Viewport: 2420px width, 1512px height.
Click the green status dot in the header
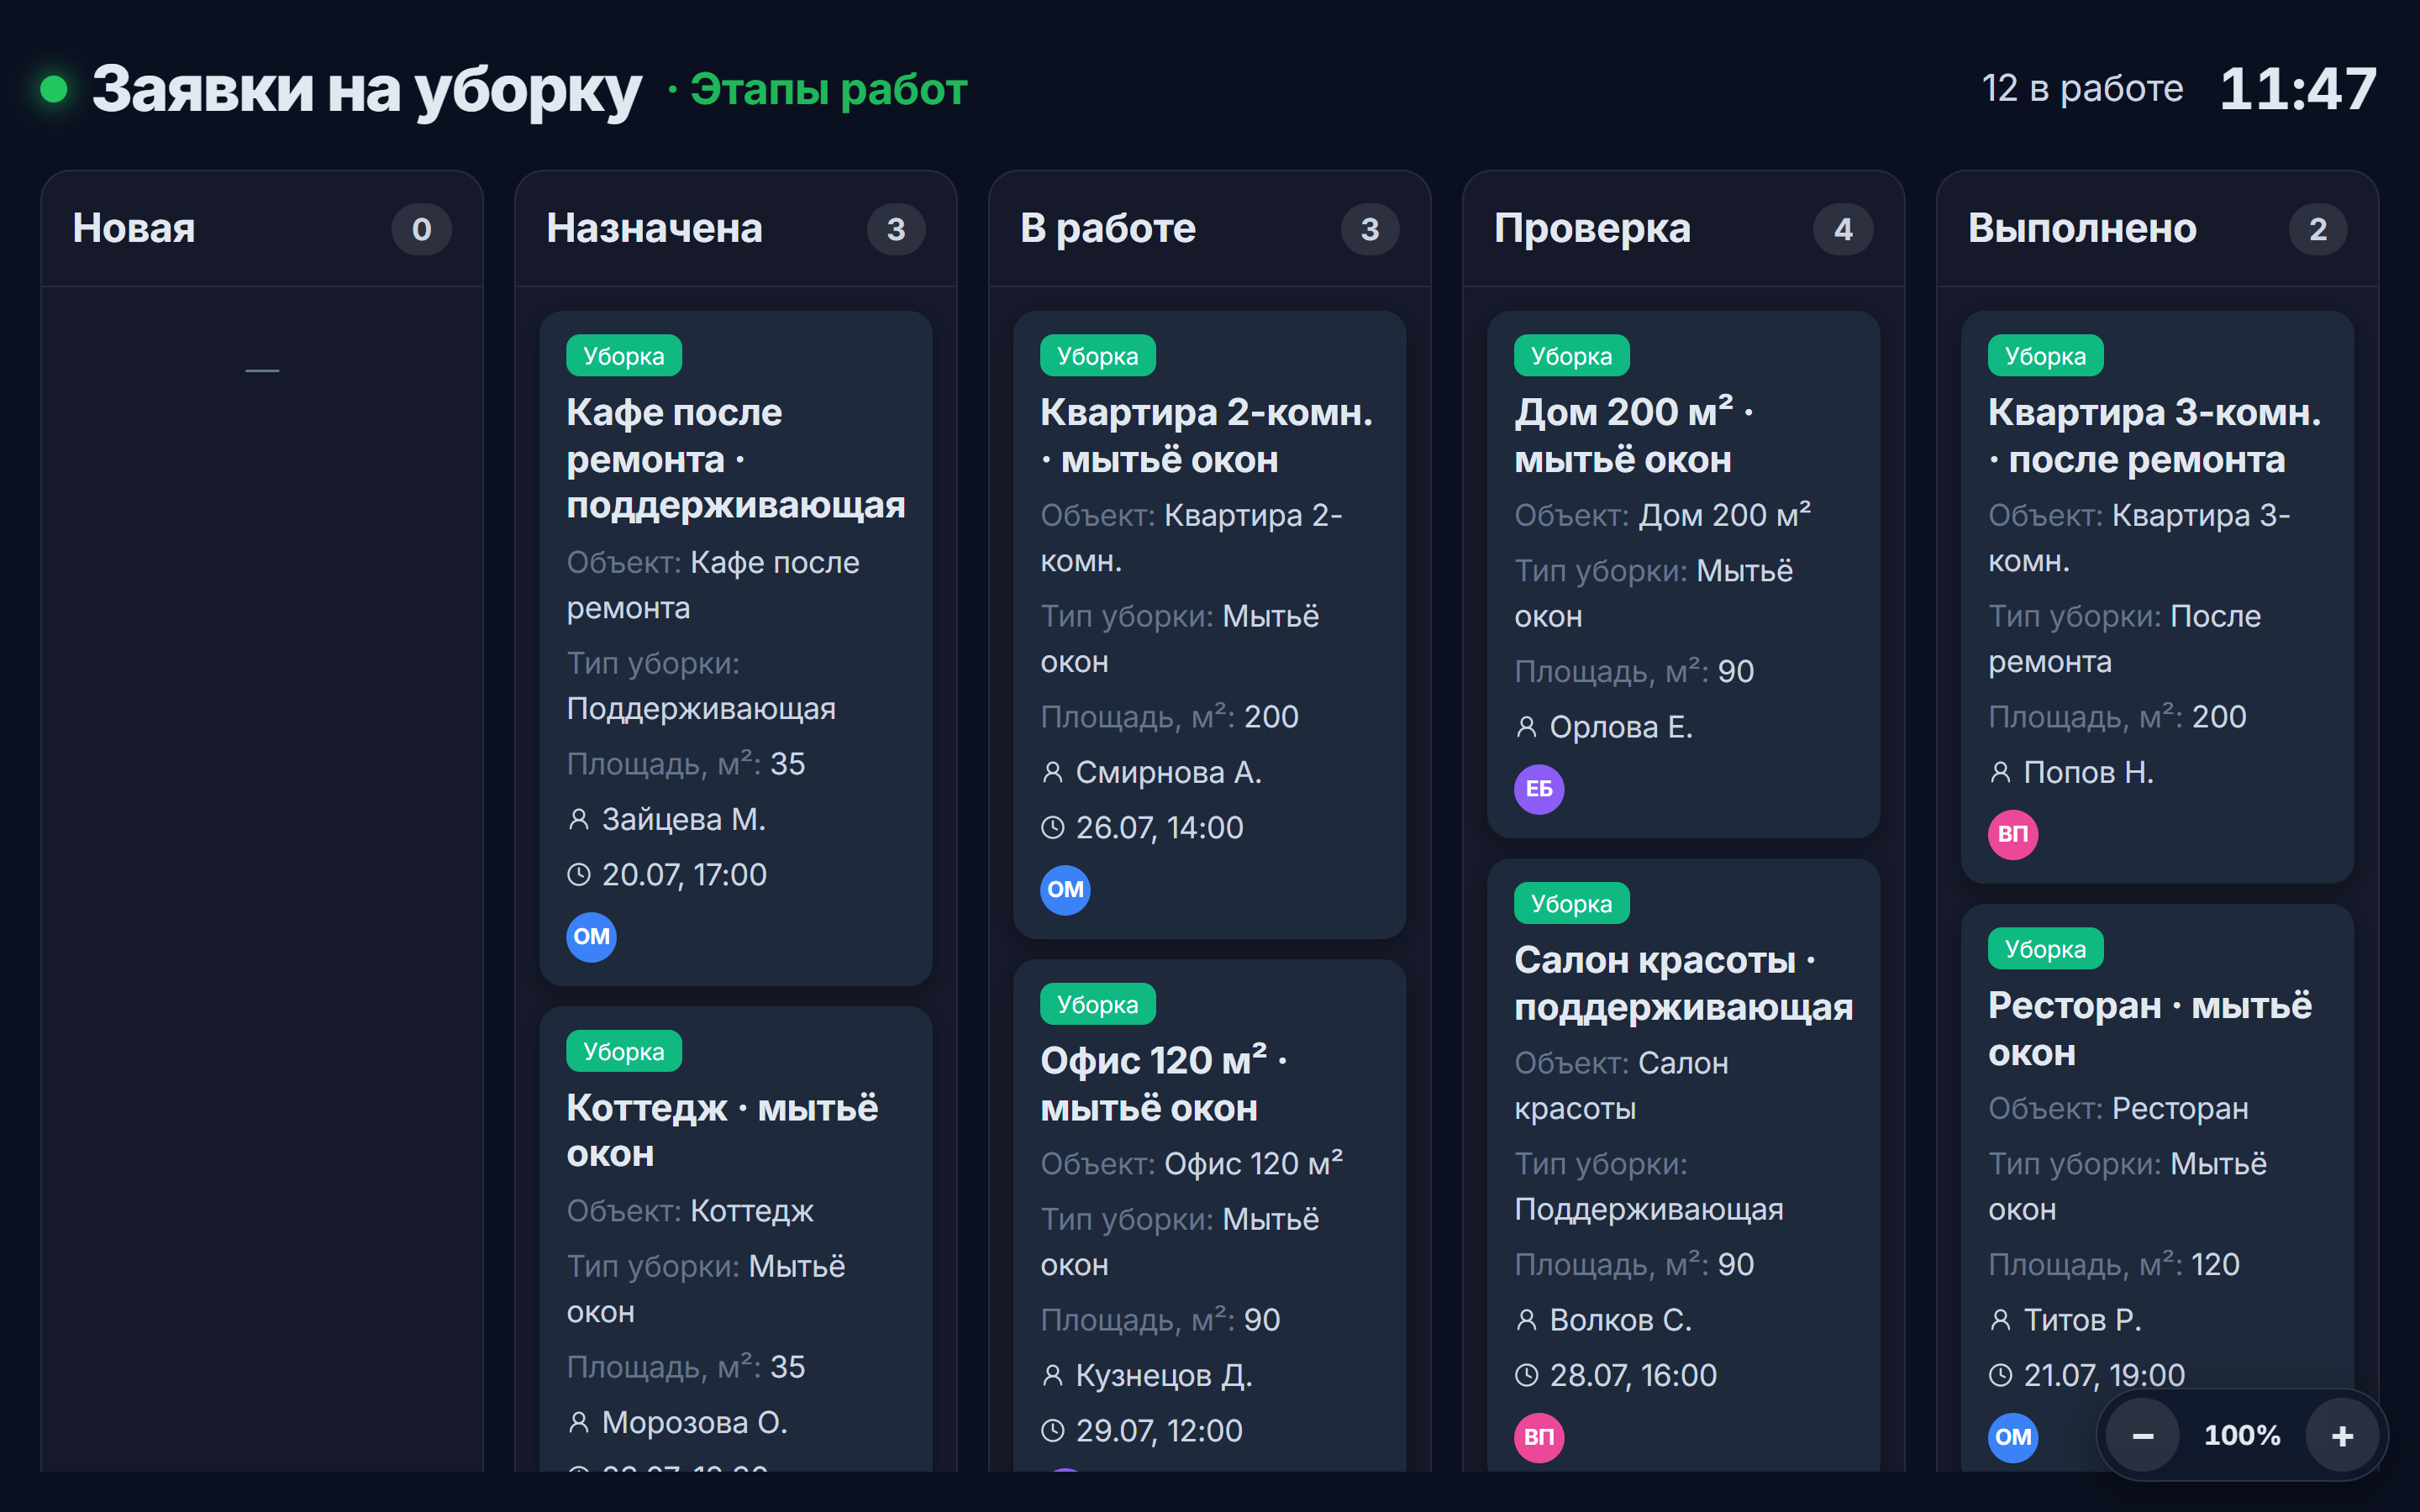pos(54,89)
